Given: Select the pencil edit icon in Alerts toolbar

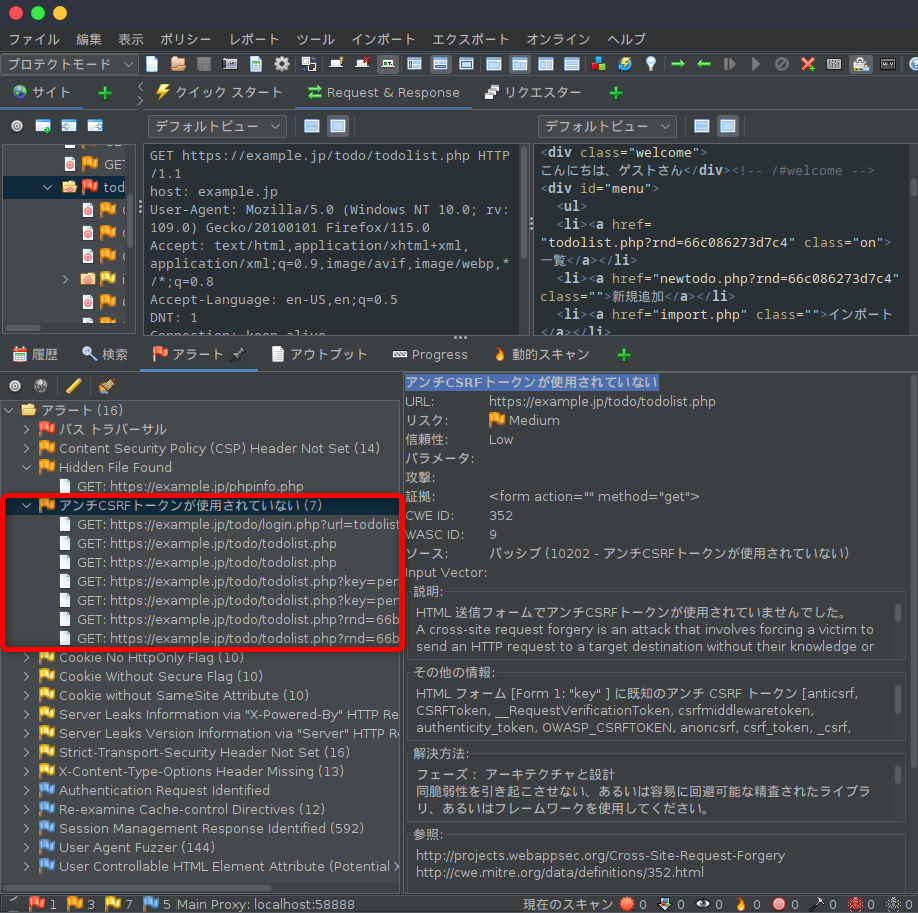Looking at the screenshot, I should coord(73,386).
